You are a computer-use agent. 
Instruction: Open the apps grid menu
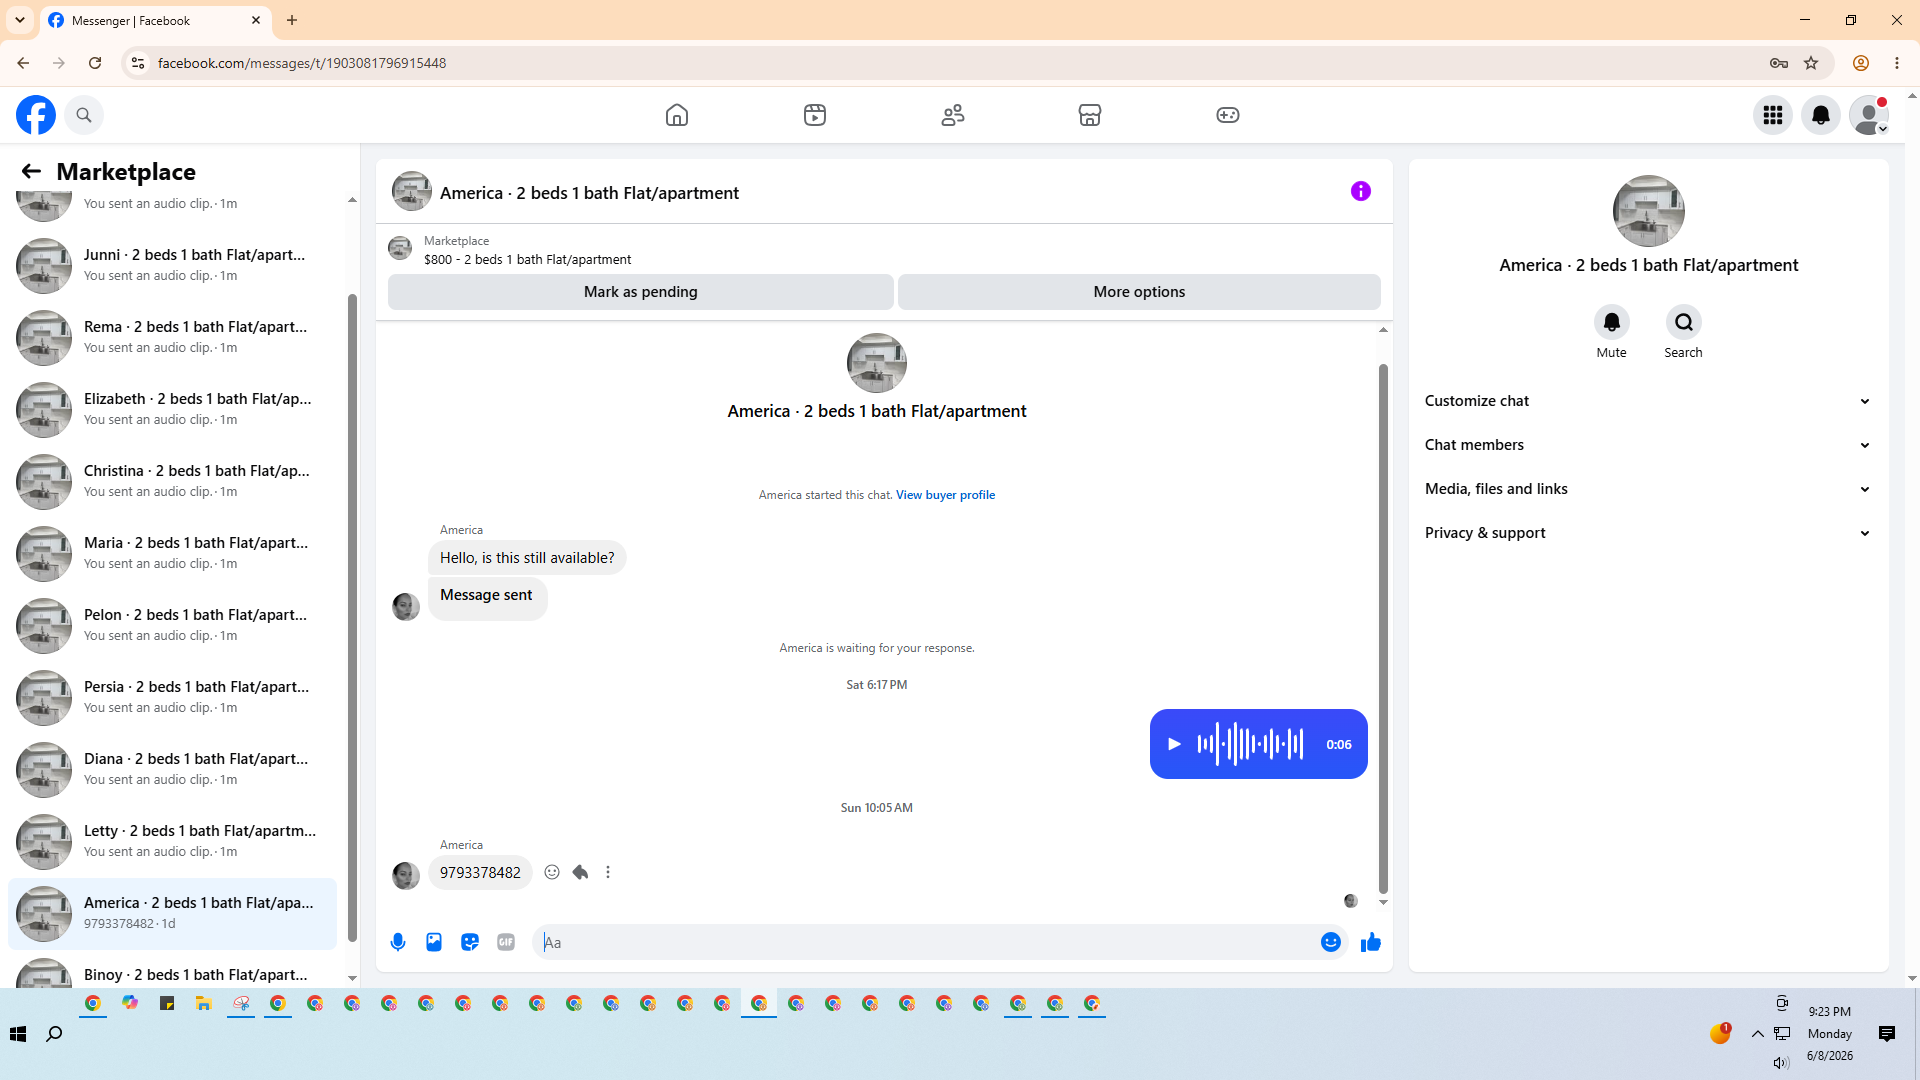pyautogui.click(x=1773, y=115)
